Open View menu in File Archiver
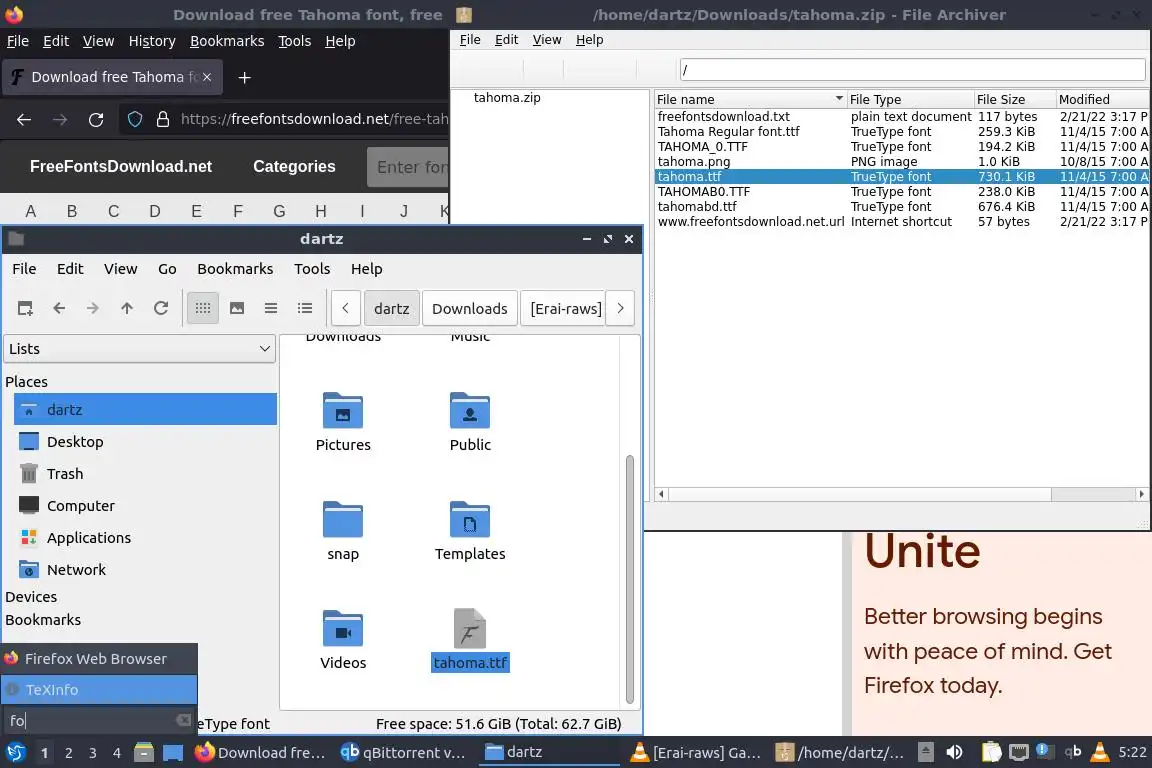This screenshot has height=768, width=1152. pos(547,40)
